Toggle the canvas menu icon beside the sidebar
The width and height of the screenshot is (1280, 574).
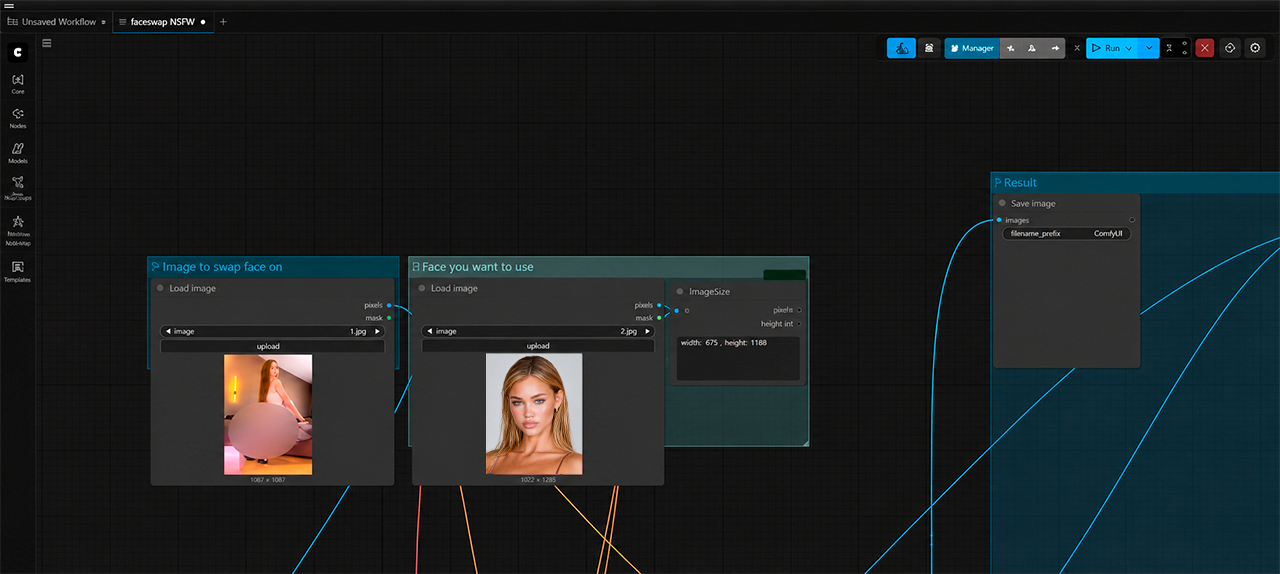47,43
